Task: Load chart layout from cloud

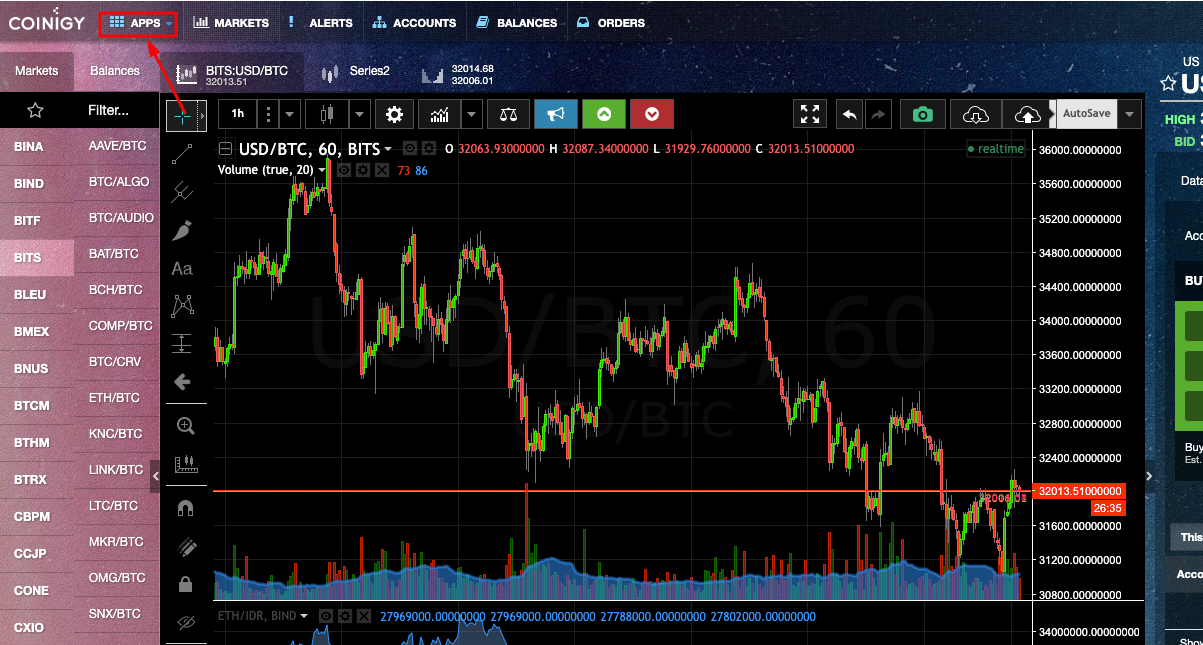Action: point(975,114)
